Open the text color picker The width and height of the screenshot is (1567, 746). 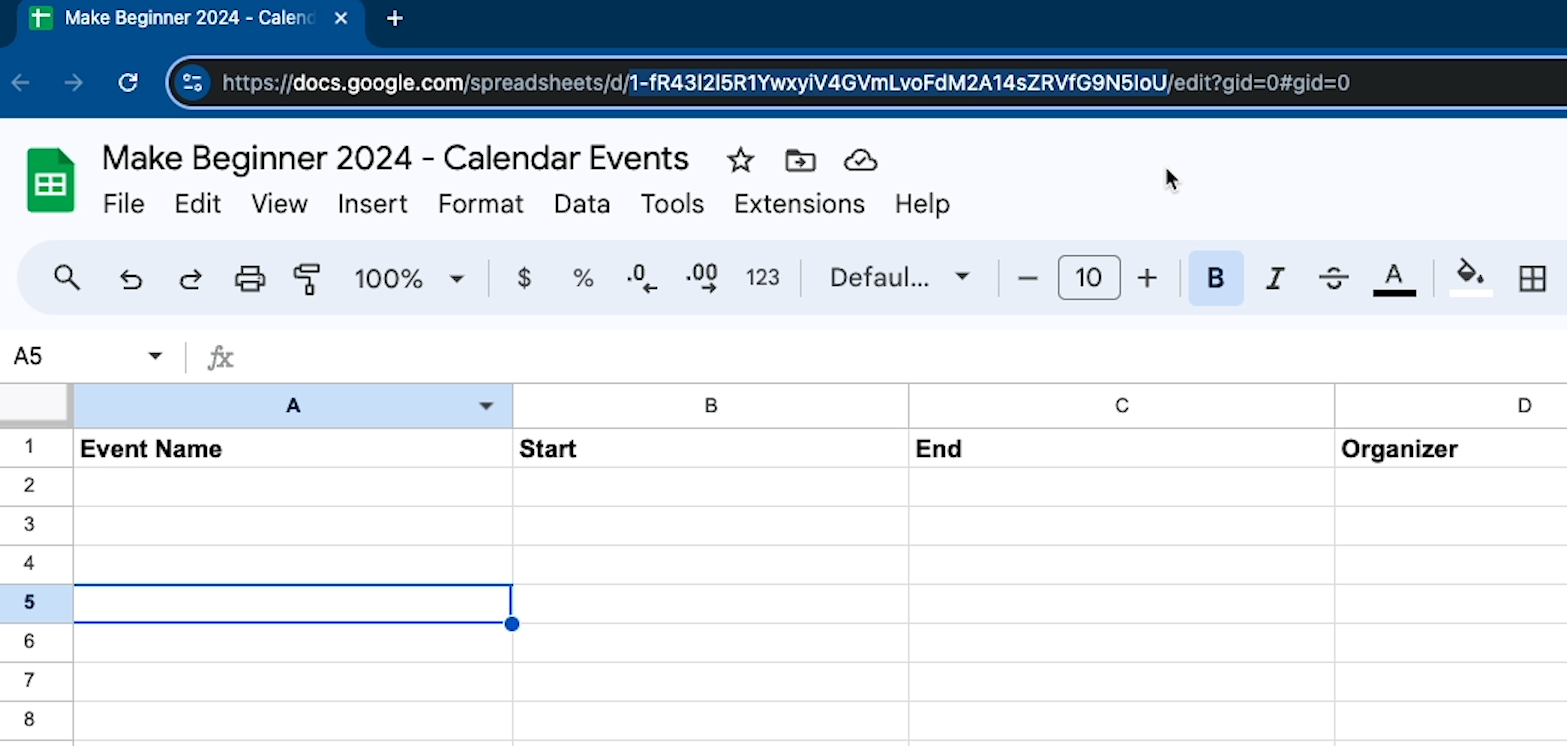tap(1394, 278)
